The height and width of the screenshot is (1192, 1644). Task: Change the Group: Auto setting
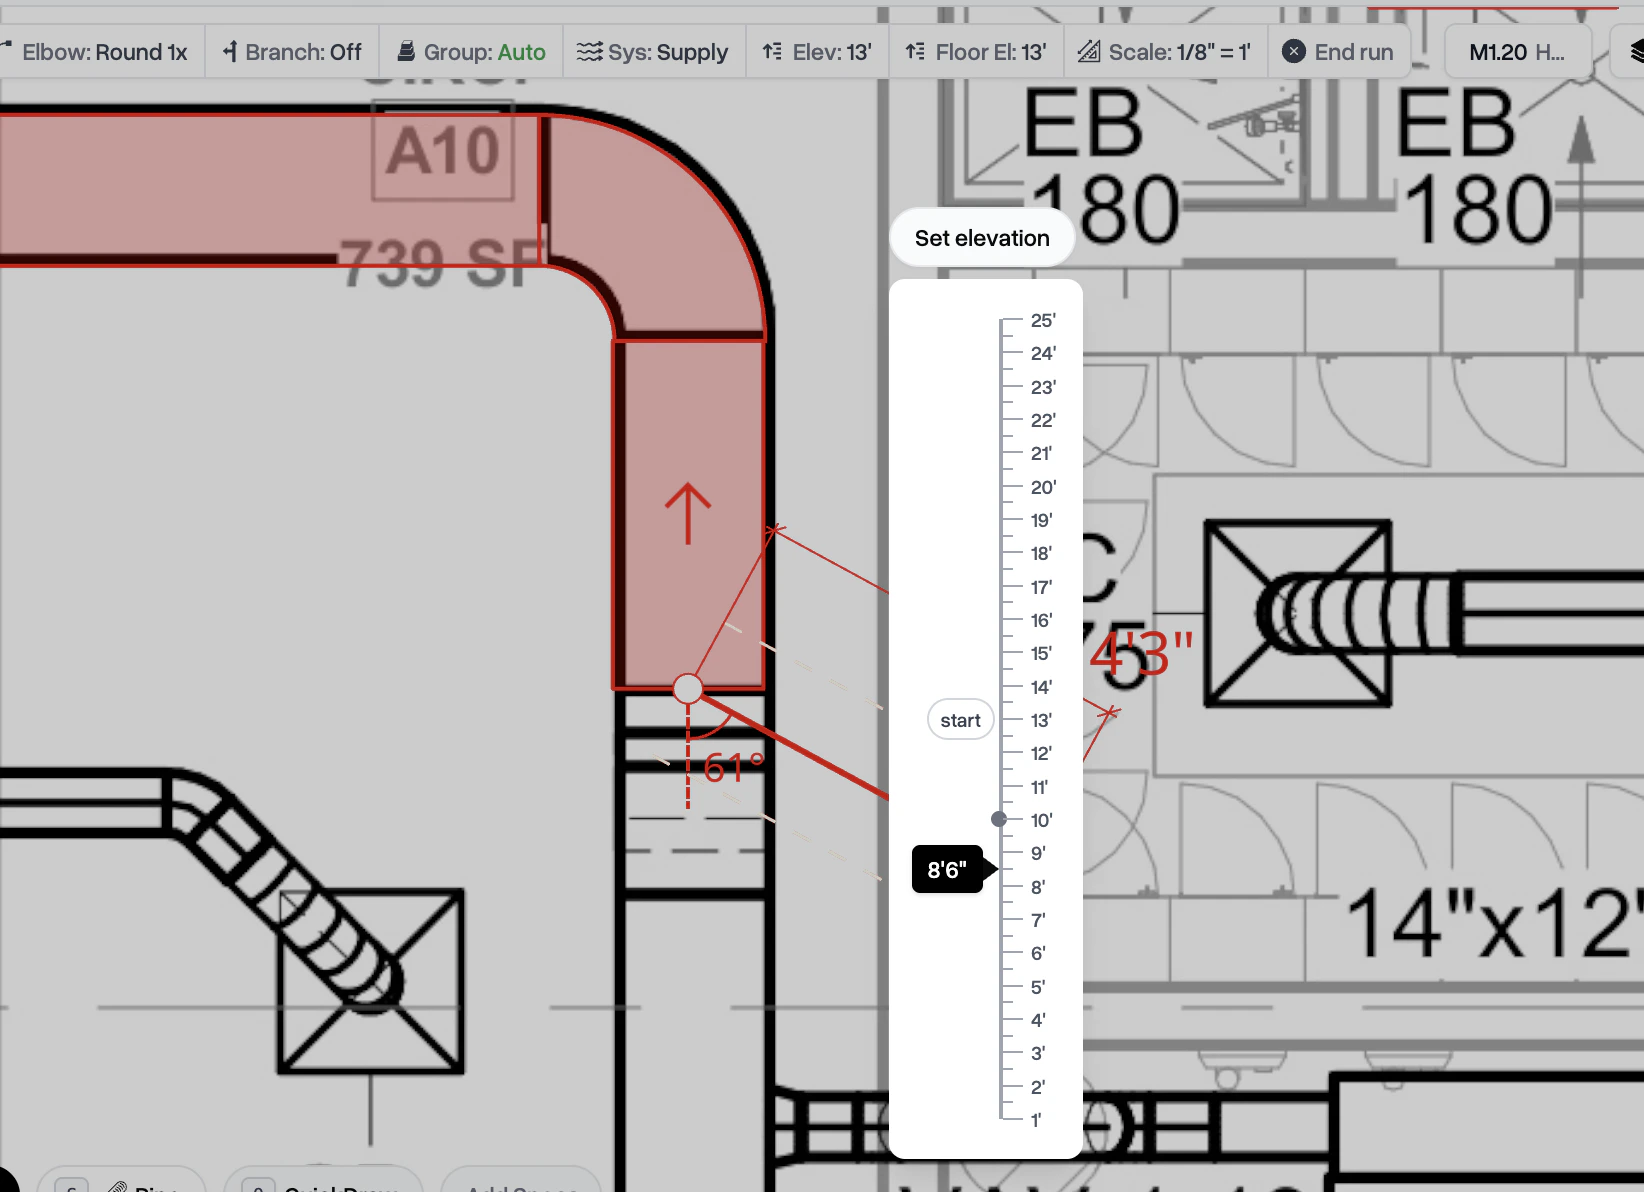pos(471,52)
